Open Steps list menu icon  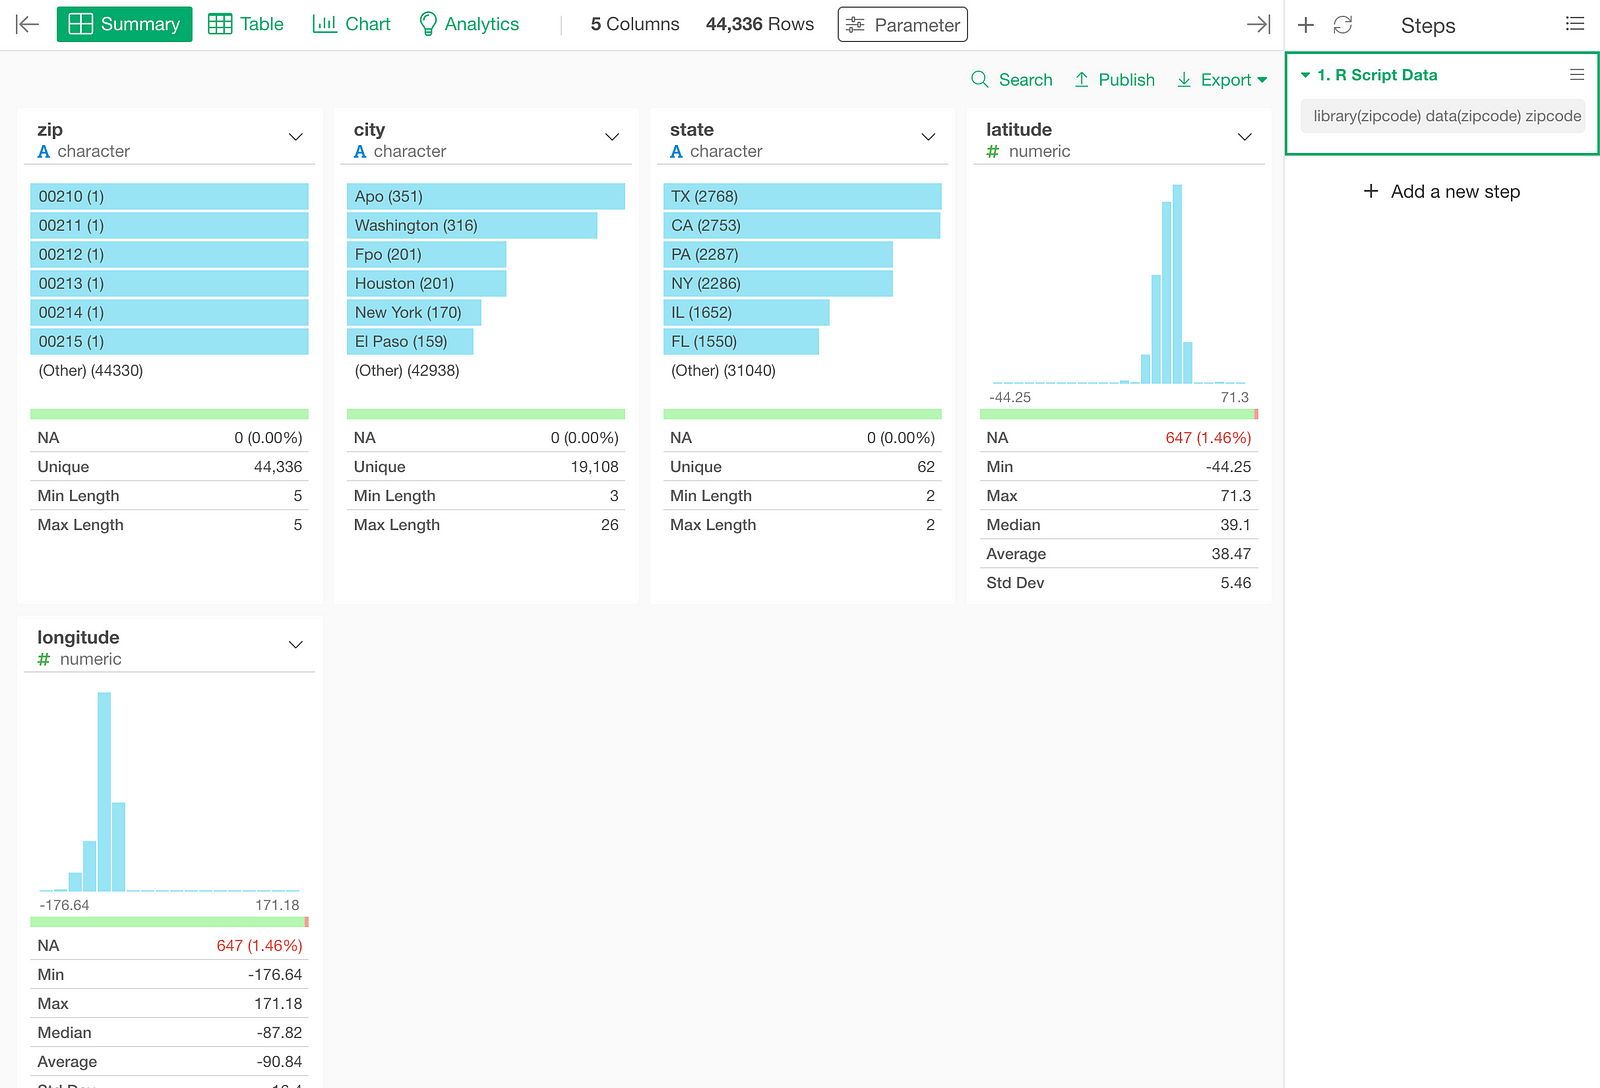(x=1575, y=24)
